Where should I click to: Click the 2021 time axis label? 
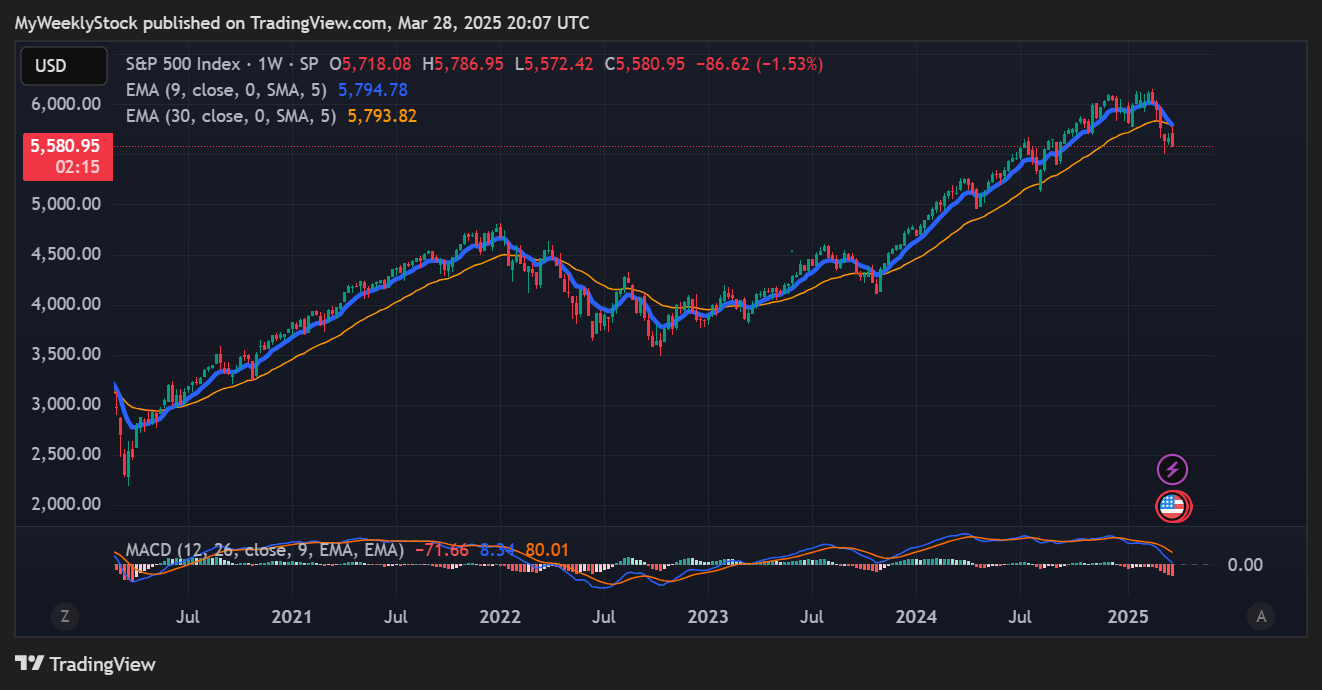[291, 617]
